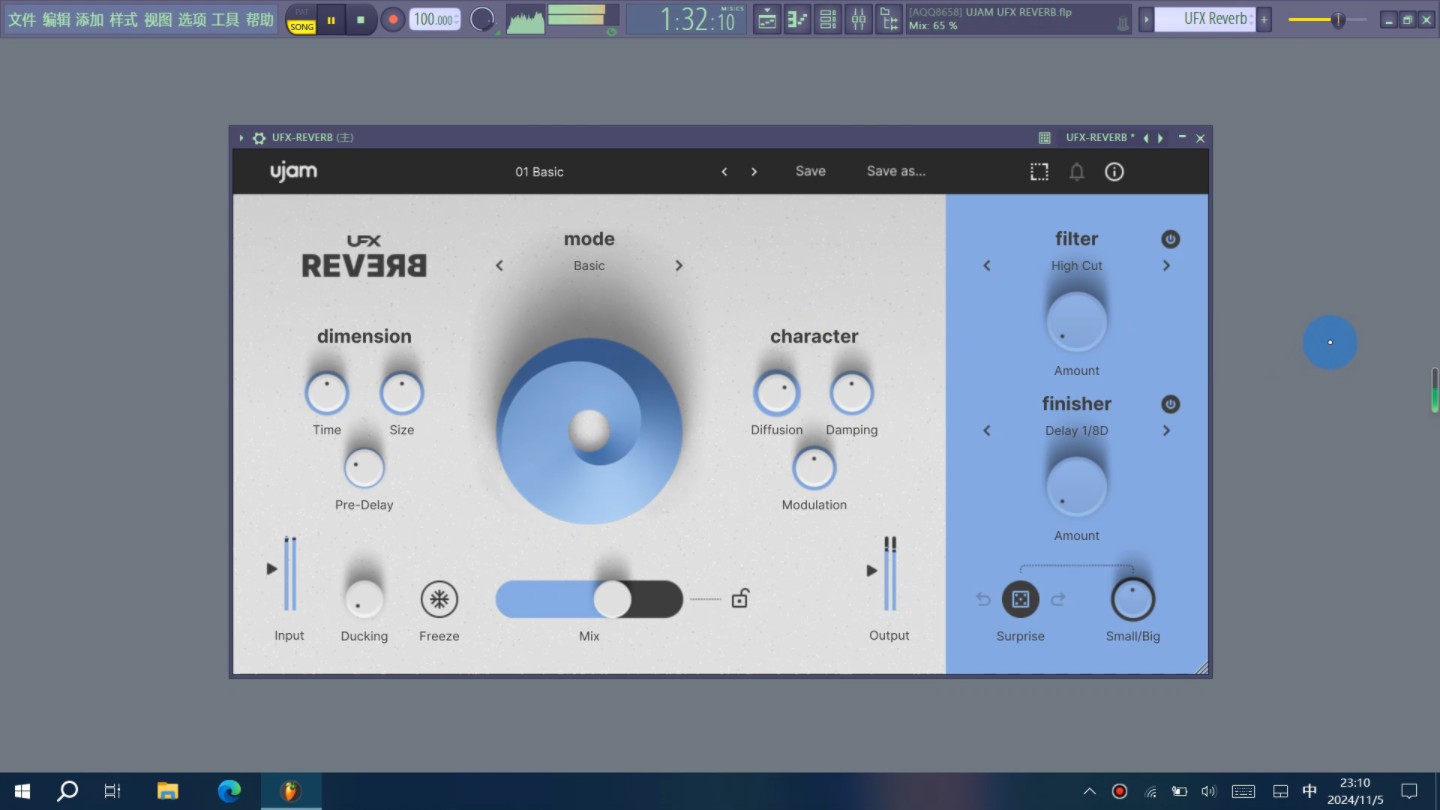Click the Size knob
1440x810 pixels.
click(x=402, y=393)
